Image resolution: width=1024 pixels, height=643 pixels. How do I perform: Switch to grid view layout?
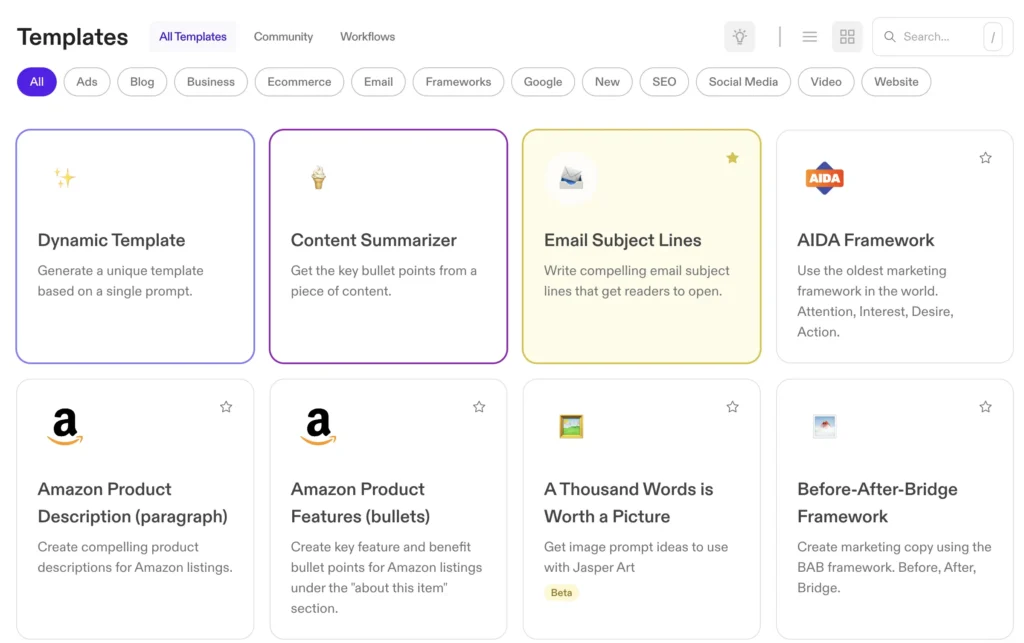[847, 36]
